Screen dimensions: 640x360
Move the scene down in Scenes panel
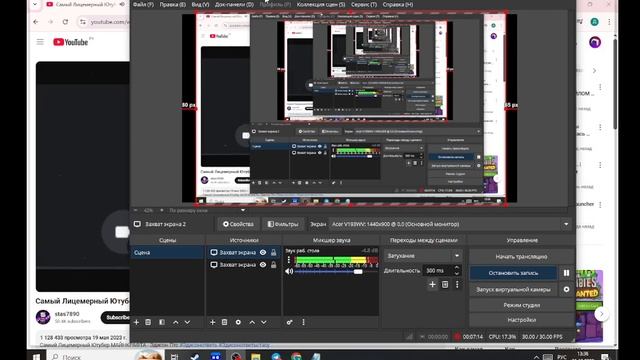tap(187, 322)
